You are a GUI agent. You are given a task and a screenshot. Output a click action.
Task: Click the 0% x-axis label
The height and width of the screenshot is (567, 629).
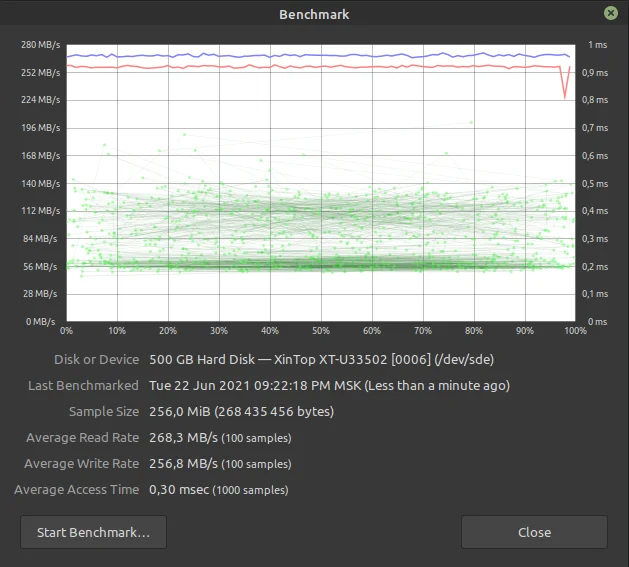click(x=66, y=331)
